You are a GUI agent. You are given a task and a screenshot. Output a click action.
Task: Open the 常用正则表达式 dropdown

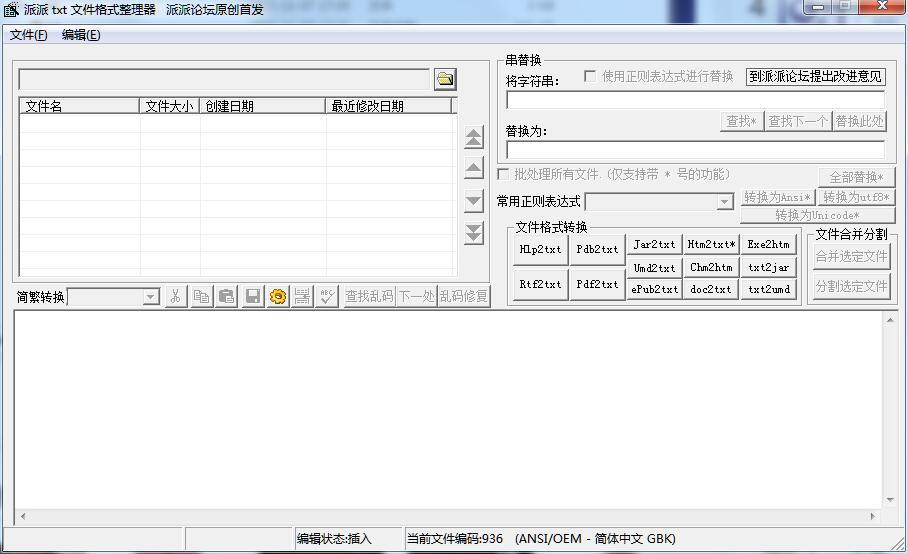coord(724,201)
